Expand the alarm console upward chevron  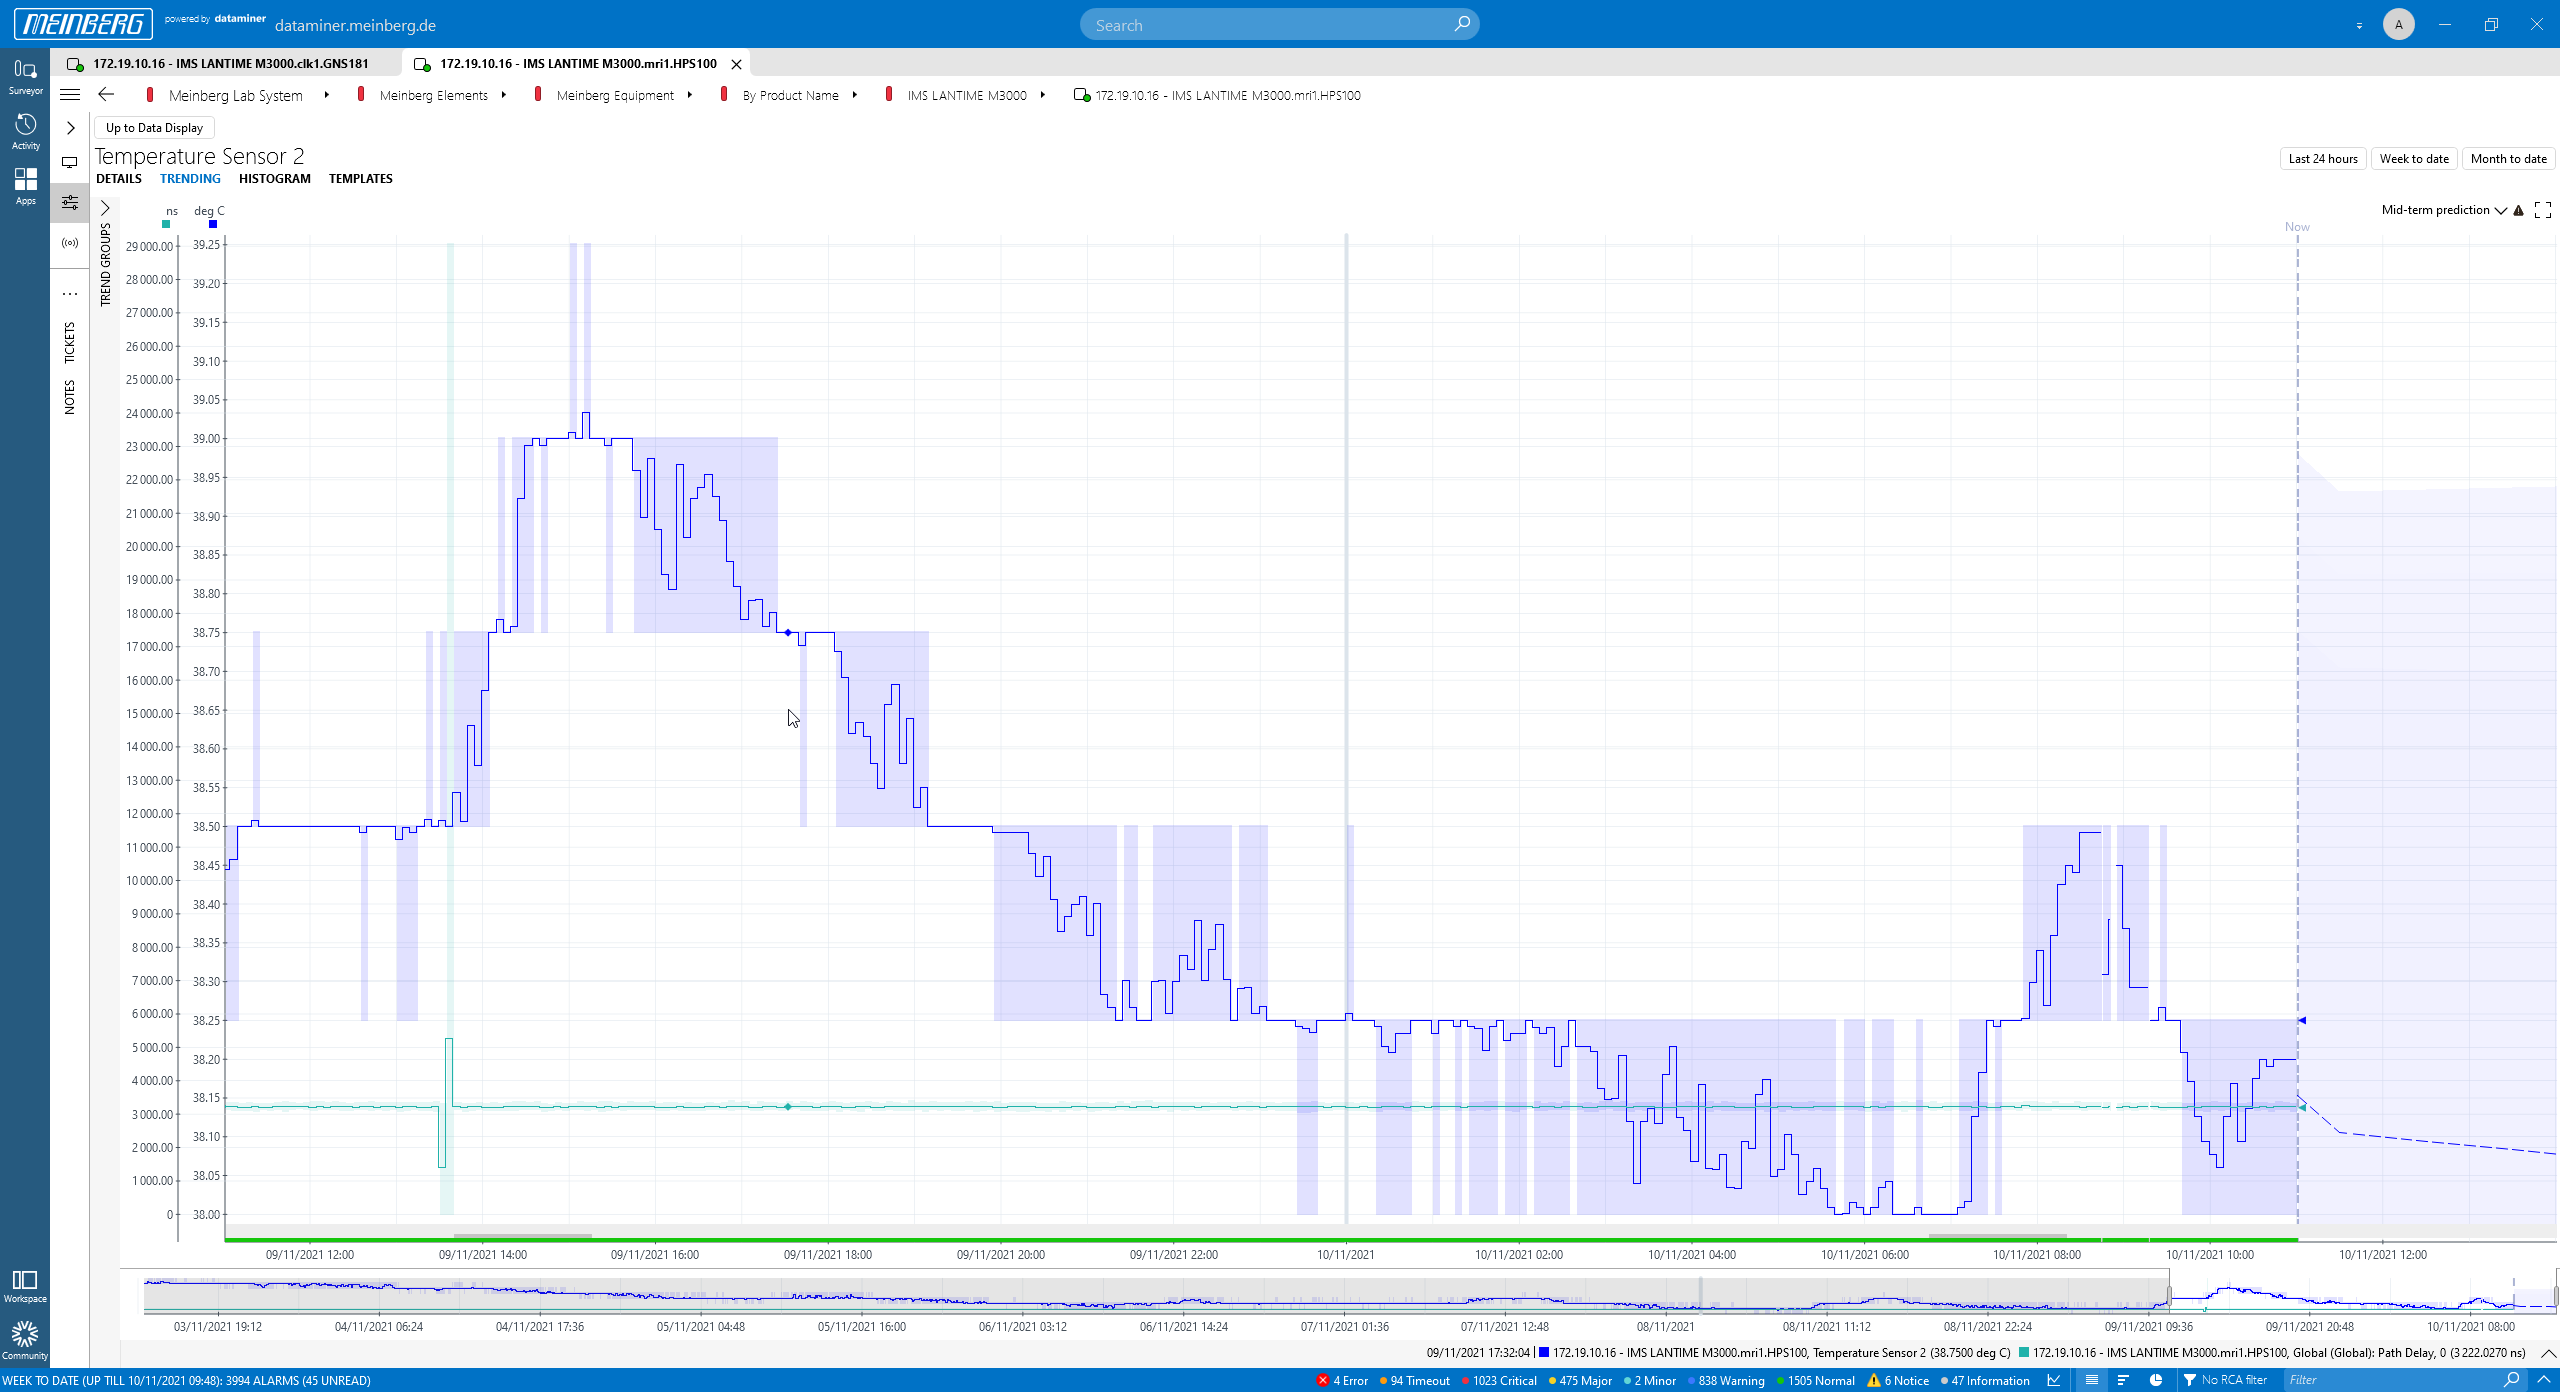(x=2544, y=1380)
